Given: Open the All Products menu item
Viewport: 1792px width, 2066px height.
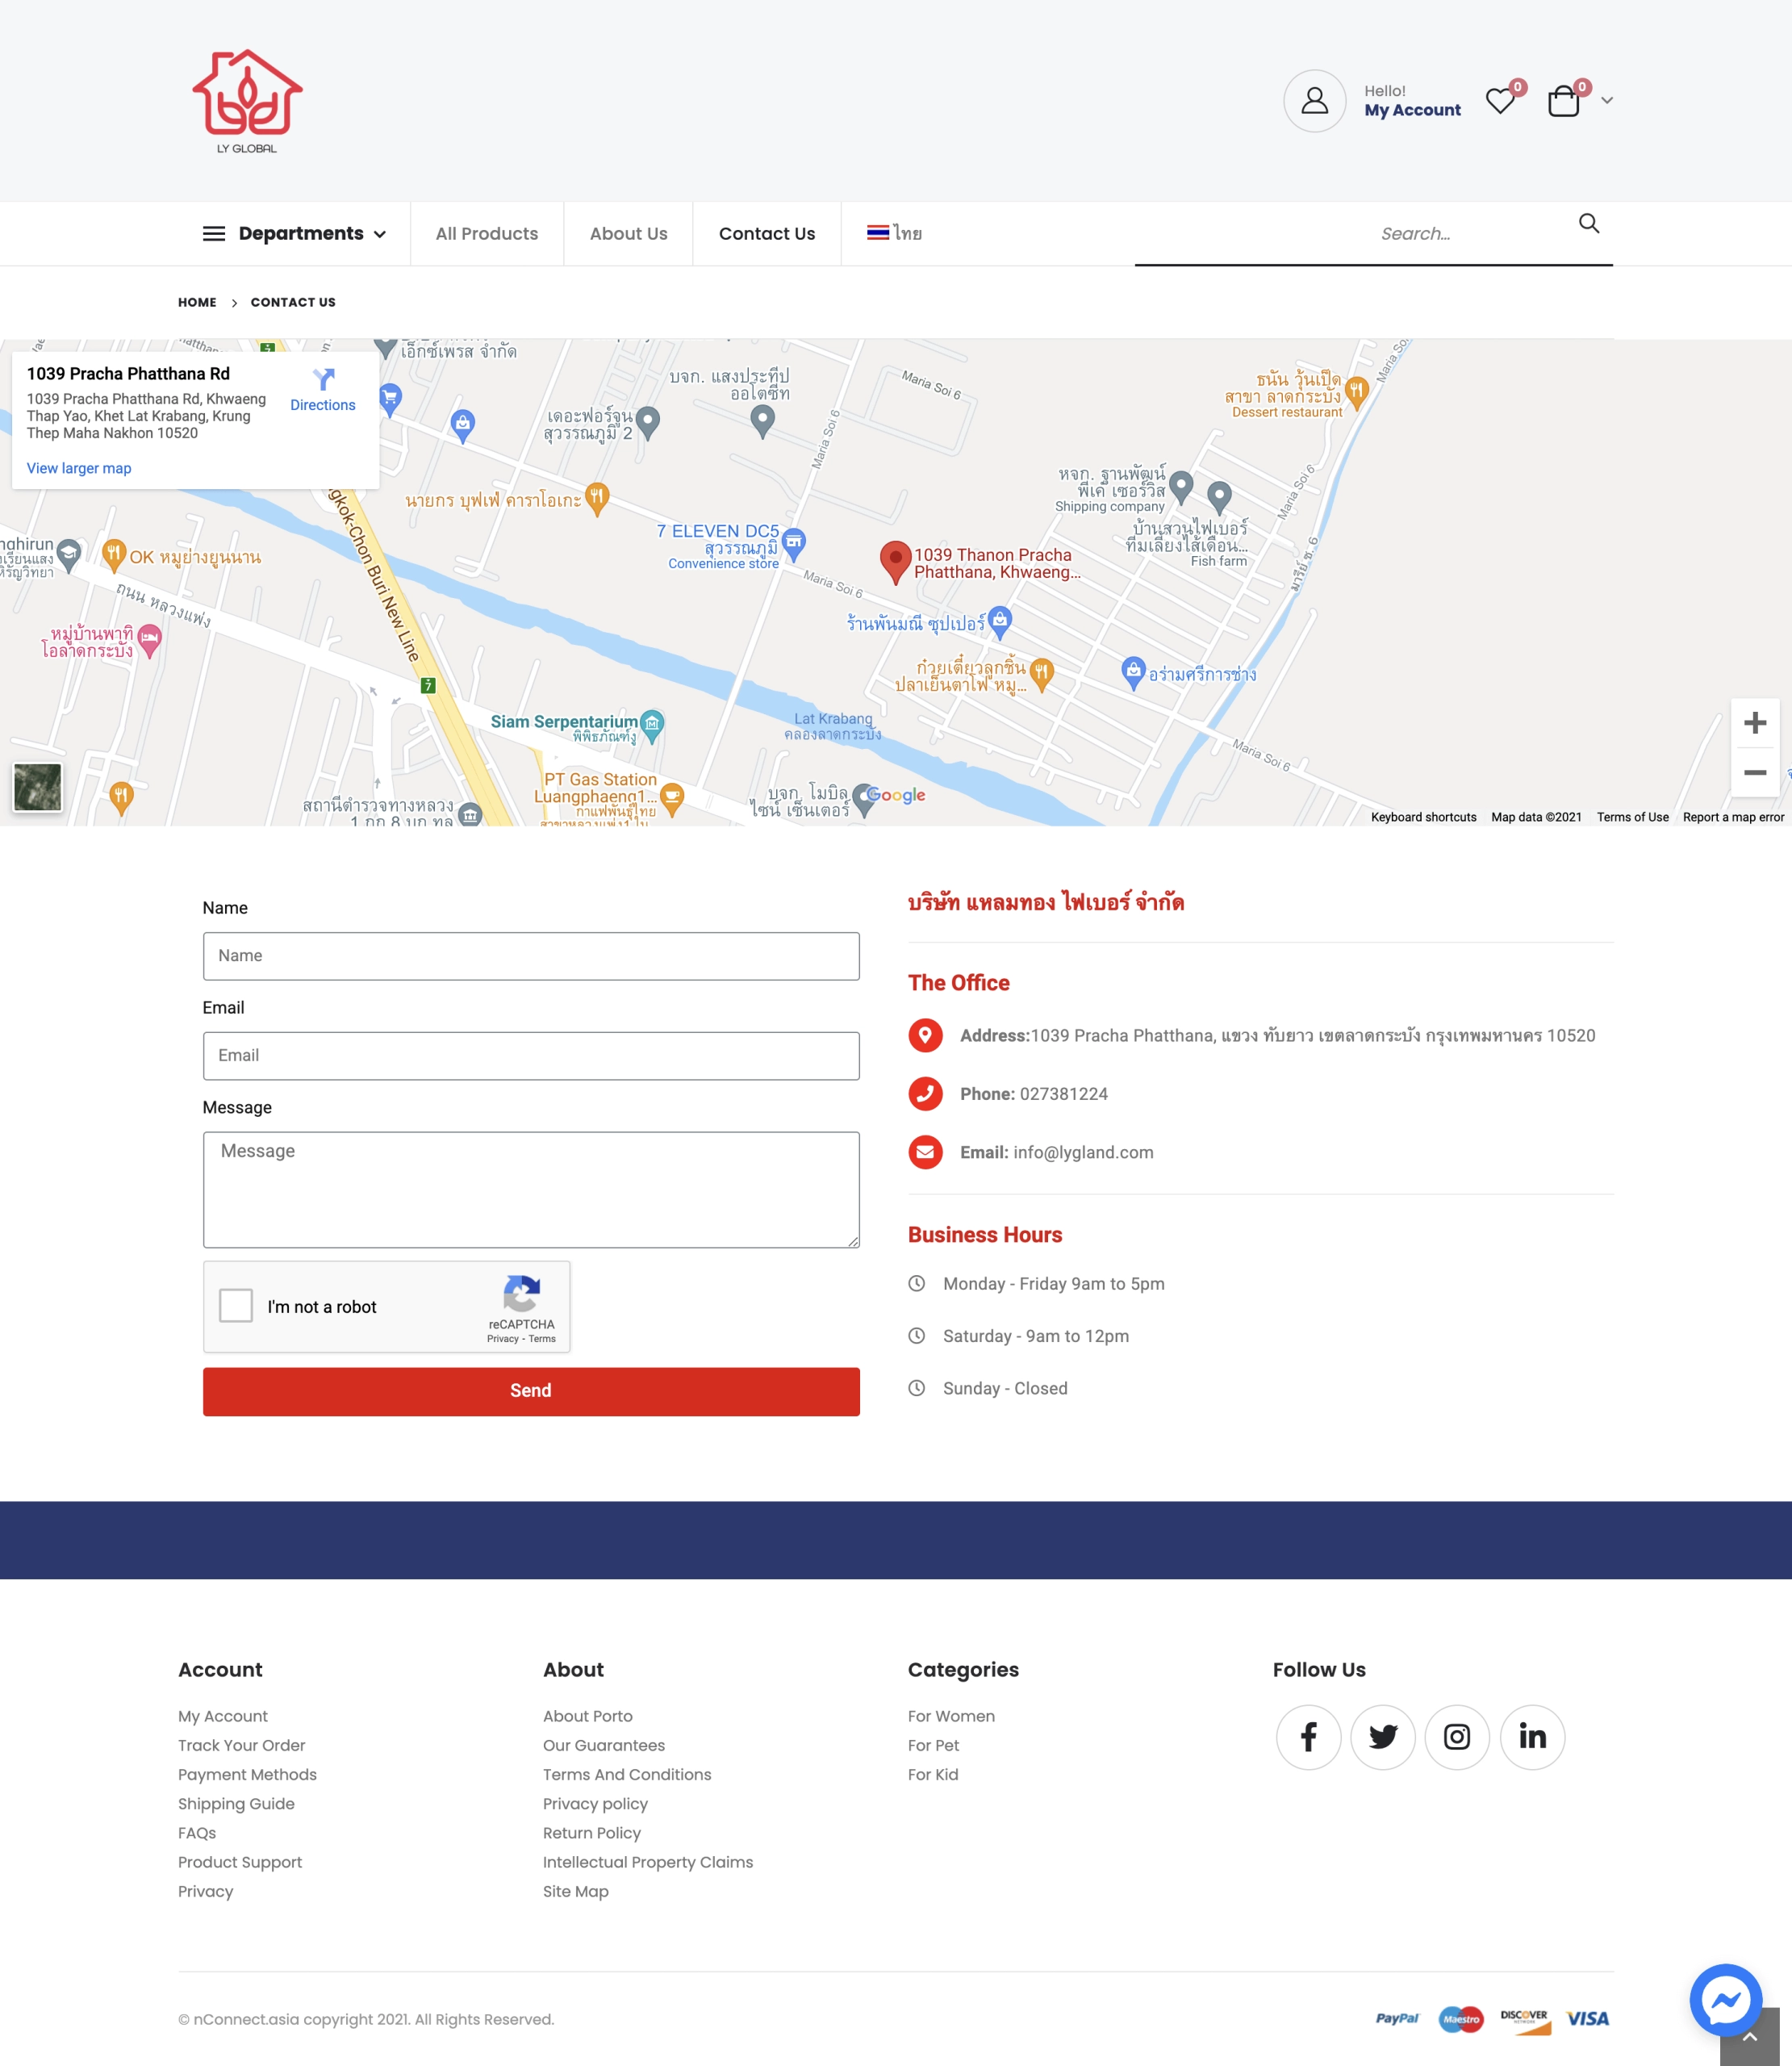Looking at the screenshot, I should point(486,234).
